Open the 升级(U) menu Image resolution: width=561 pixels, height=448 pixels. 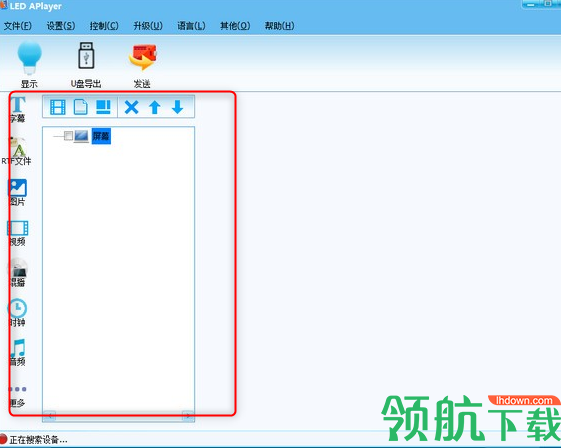[148, 26]
